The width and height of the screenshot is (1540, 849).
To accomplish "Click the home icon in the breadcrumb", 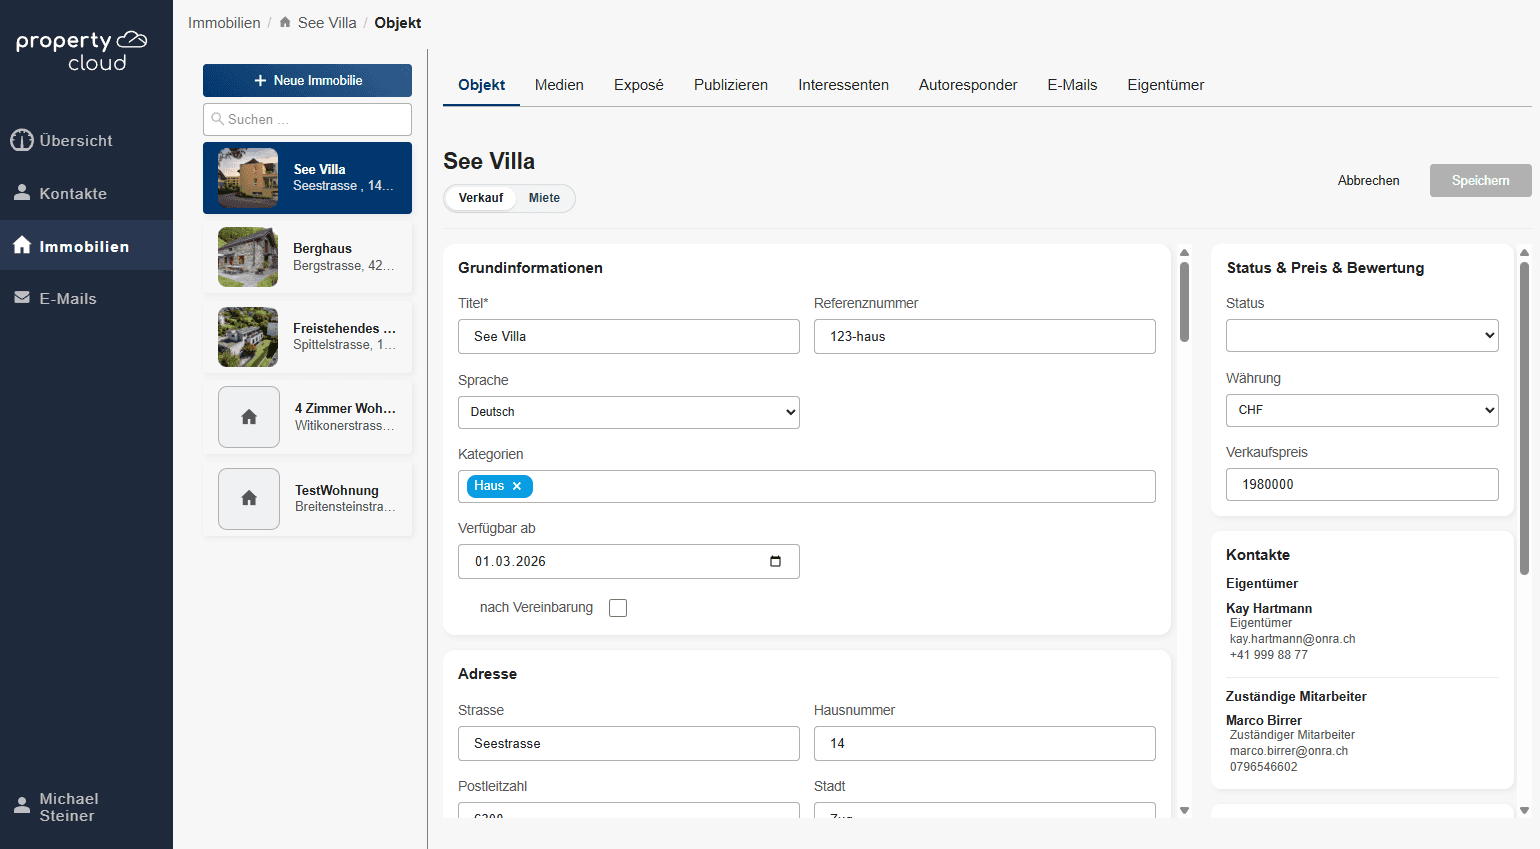I will [x=285, y=22].
